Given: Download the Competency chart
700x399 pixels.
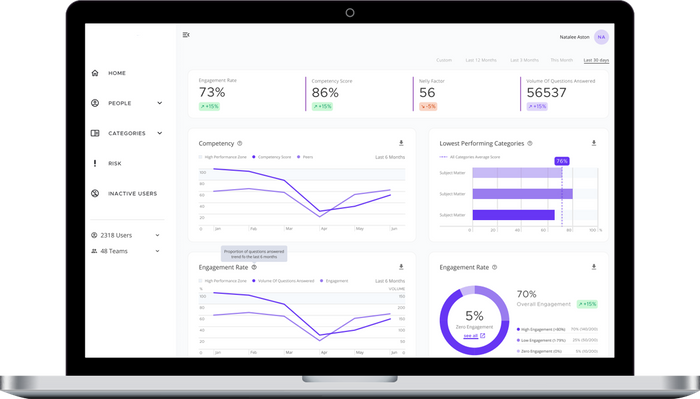Looking at the screenshot, I should pos(401,143).
